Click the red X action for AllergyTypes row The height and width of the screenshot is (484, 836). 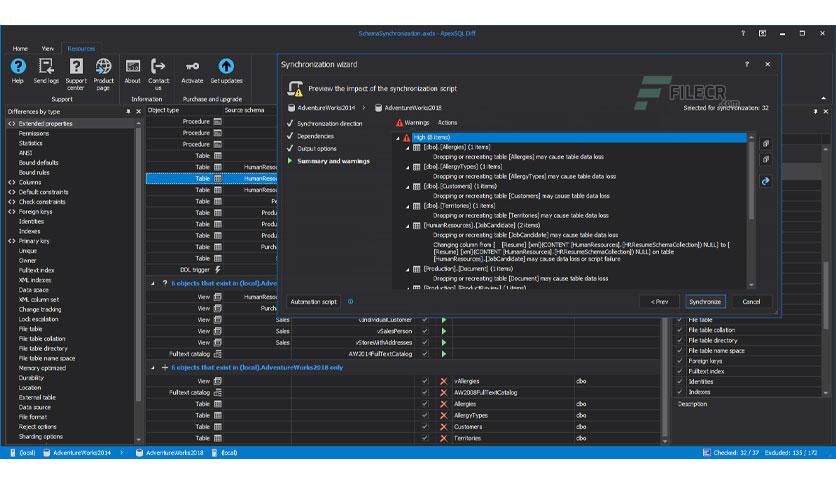click(x=443, y=415)
